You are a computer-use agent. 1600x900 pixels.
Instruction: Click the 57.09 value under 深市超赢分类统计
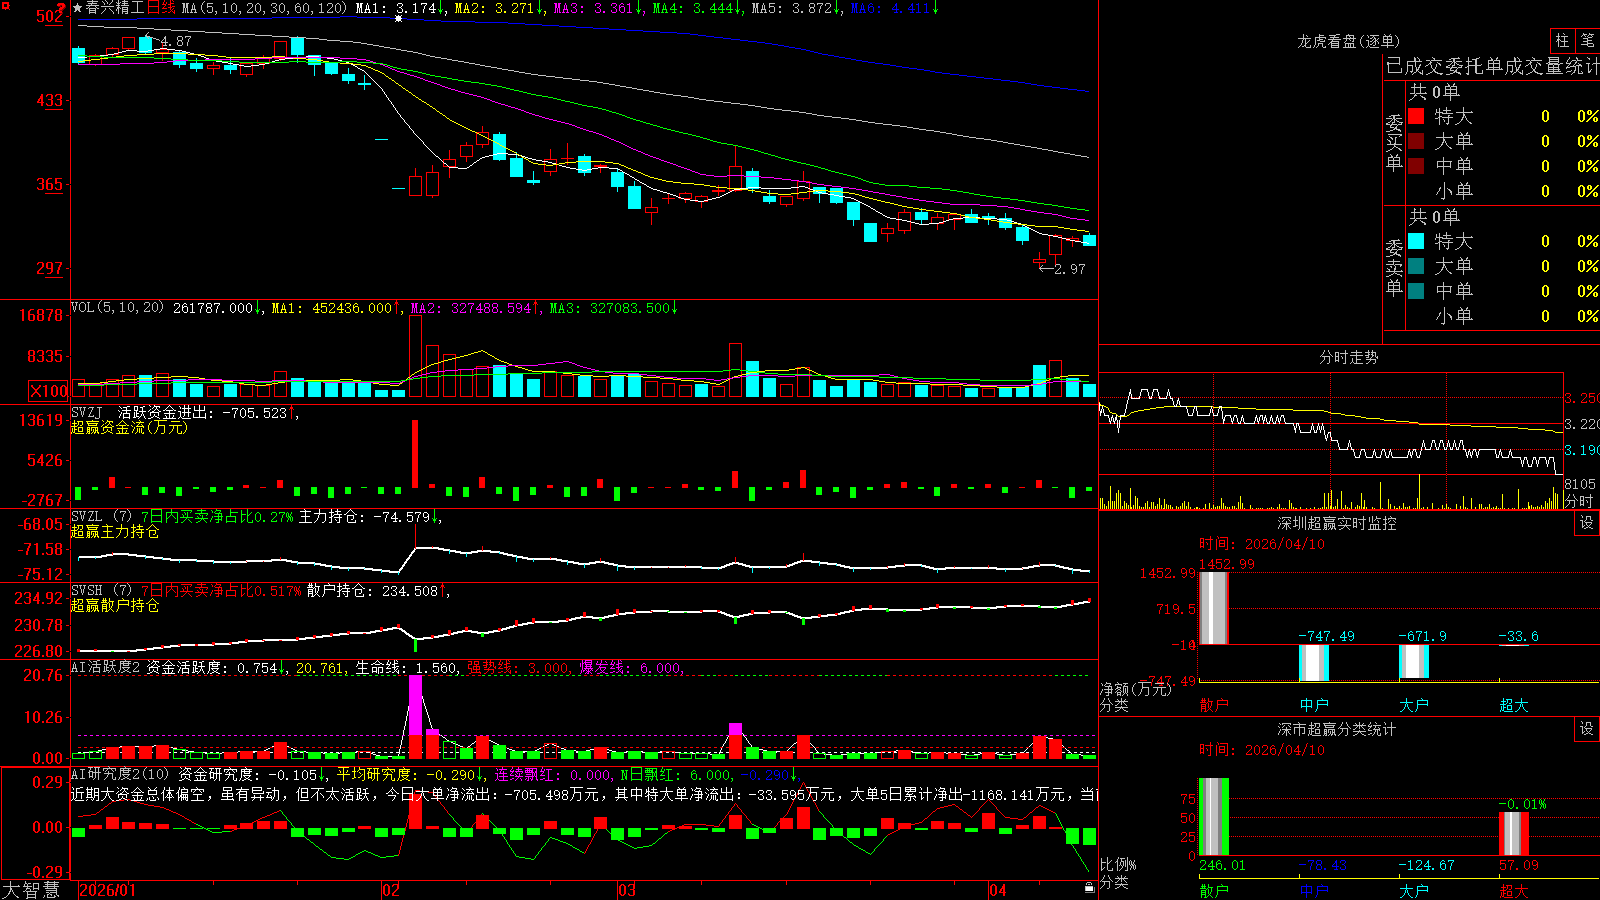click(1518, 865)
